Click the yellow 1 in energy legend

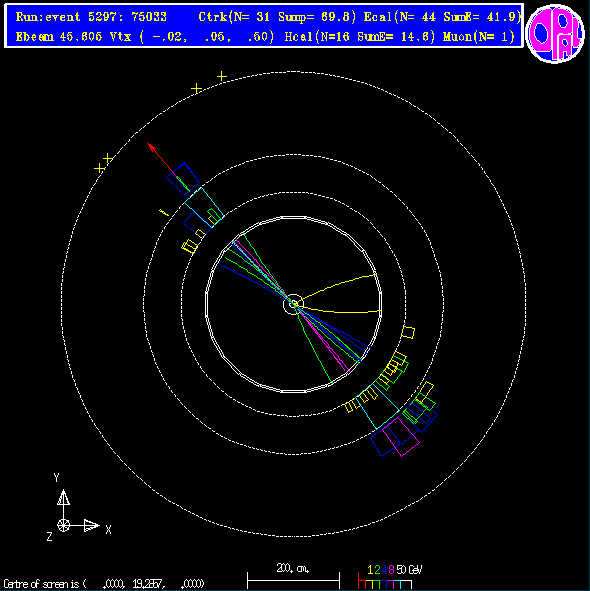coord(370,570)
